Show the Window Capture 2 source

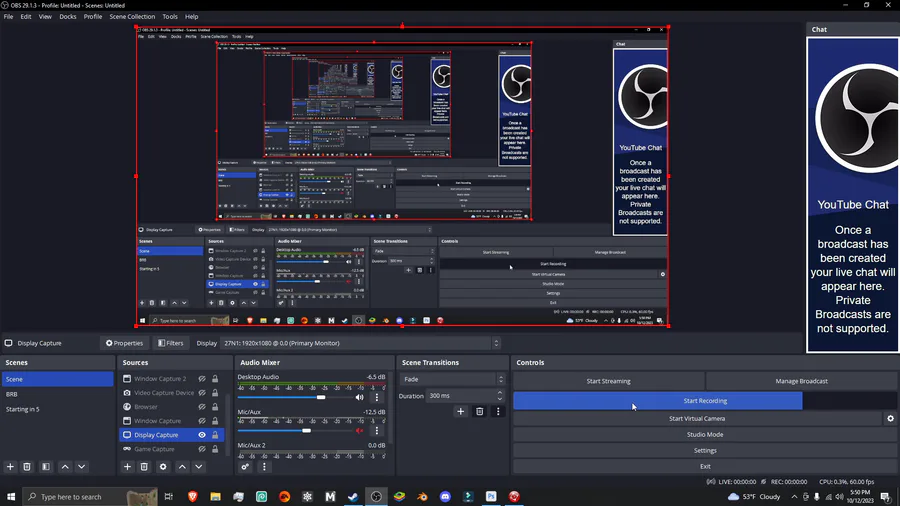(202, 379)
